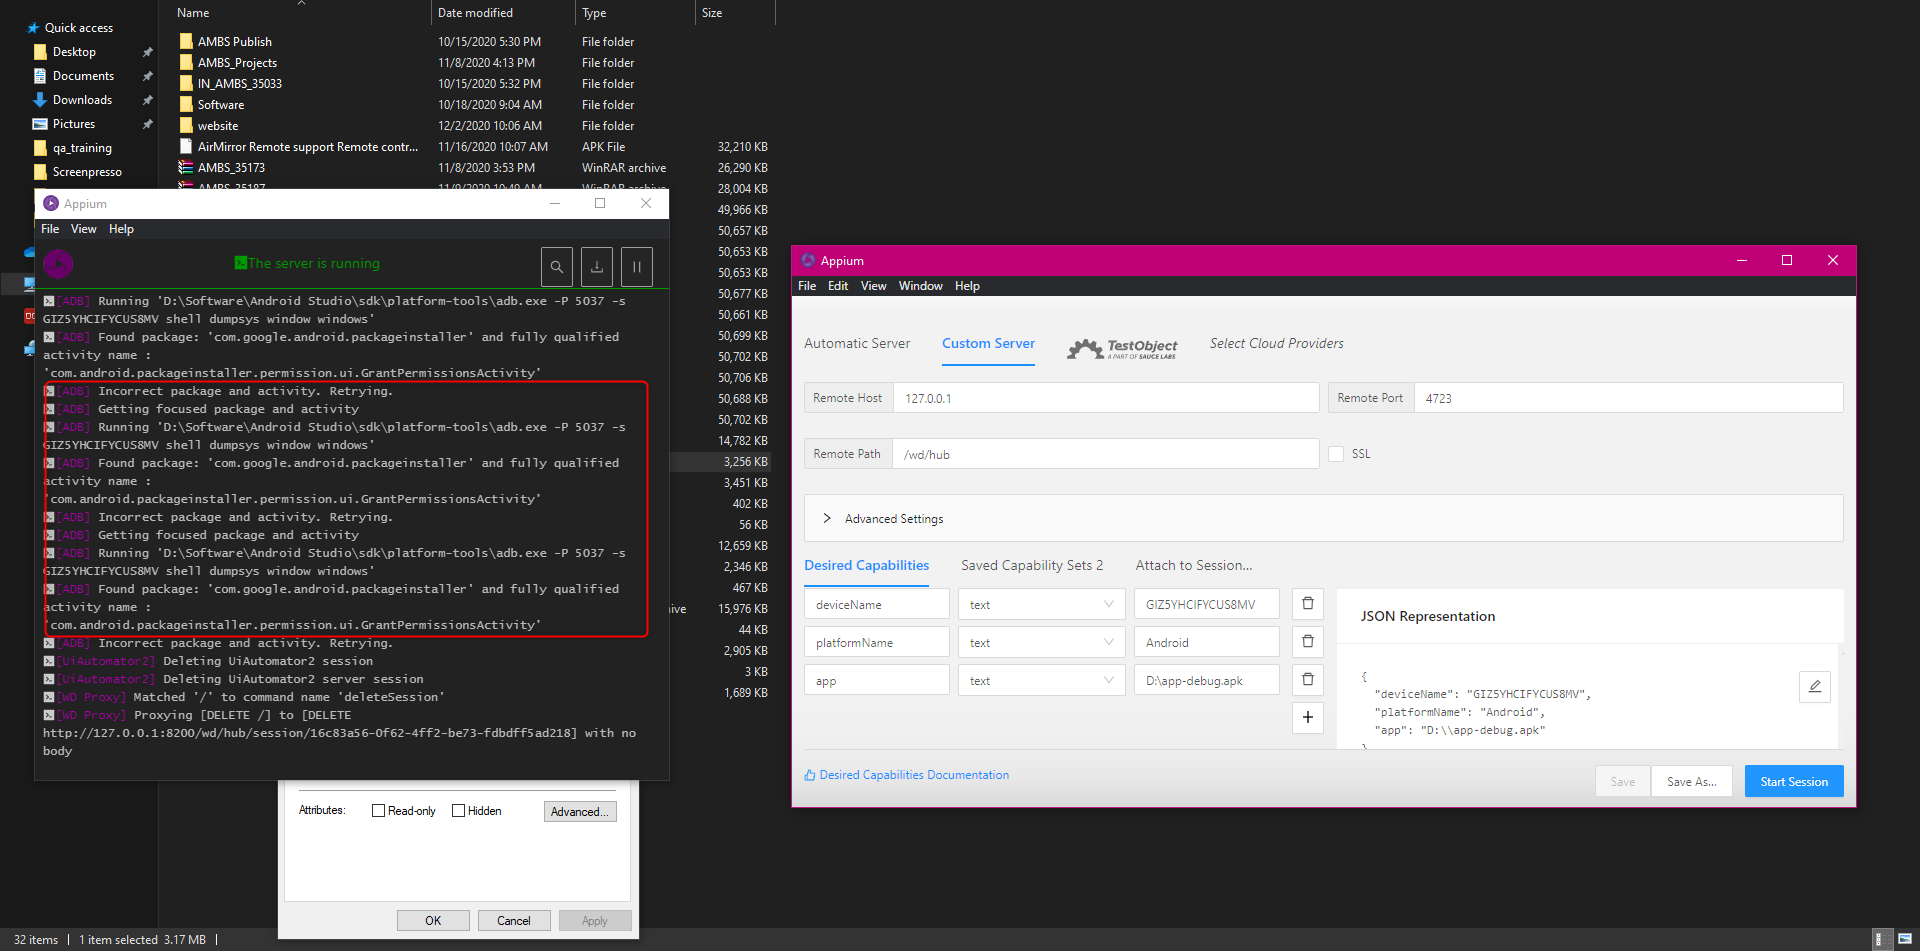The image size is (1920, 951).
Task: Switch to the Saved Capability Sets tab
Action: click(x=1032, y=565)
